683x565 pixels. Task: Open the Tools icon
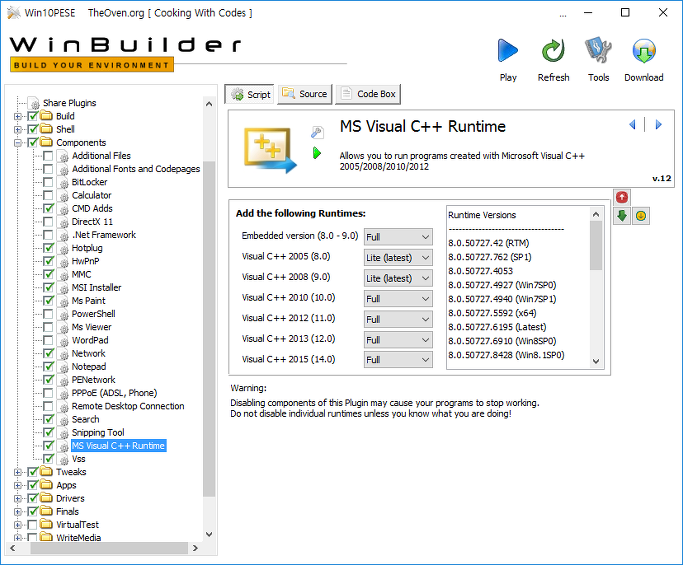pos(598,51)
